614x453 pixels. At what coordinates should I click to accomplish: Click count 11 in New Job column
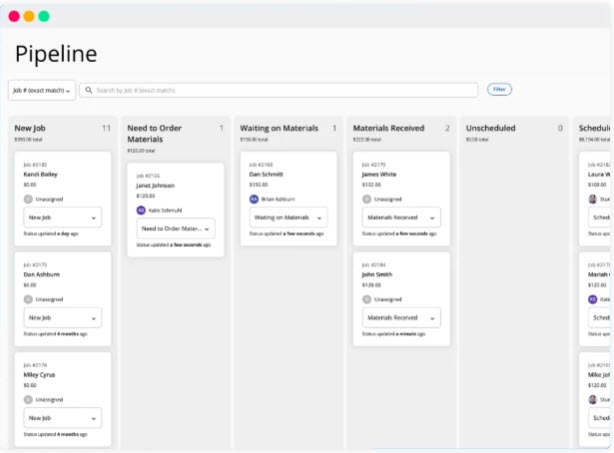(106, 128)
